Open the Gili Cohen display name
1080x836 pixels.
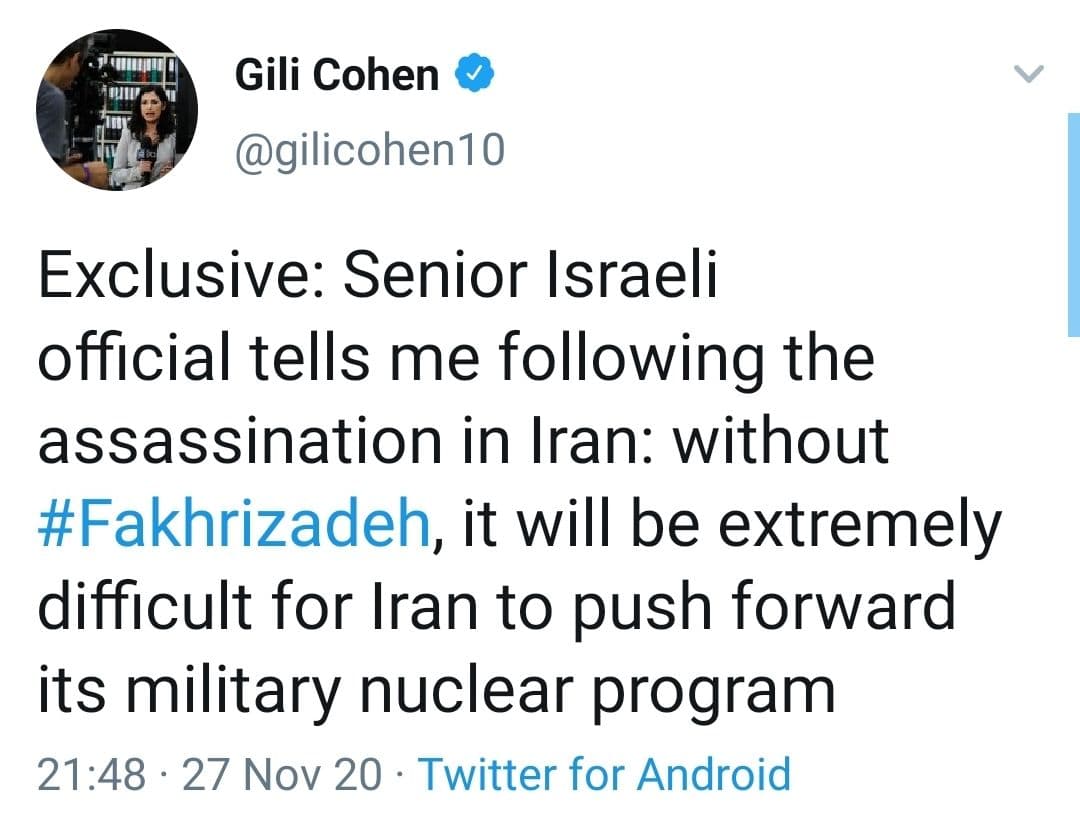click(x=337, y=75)
